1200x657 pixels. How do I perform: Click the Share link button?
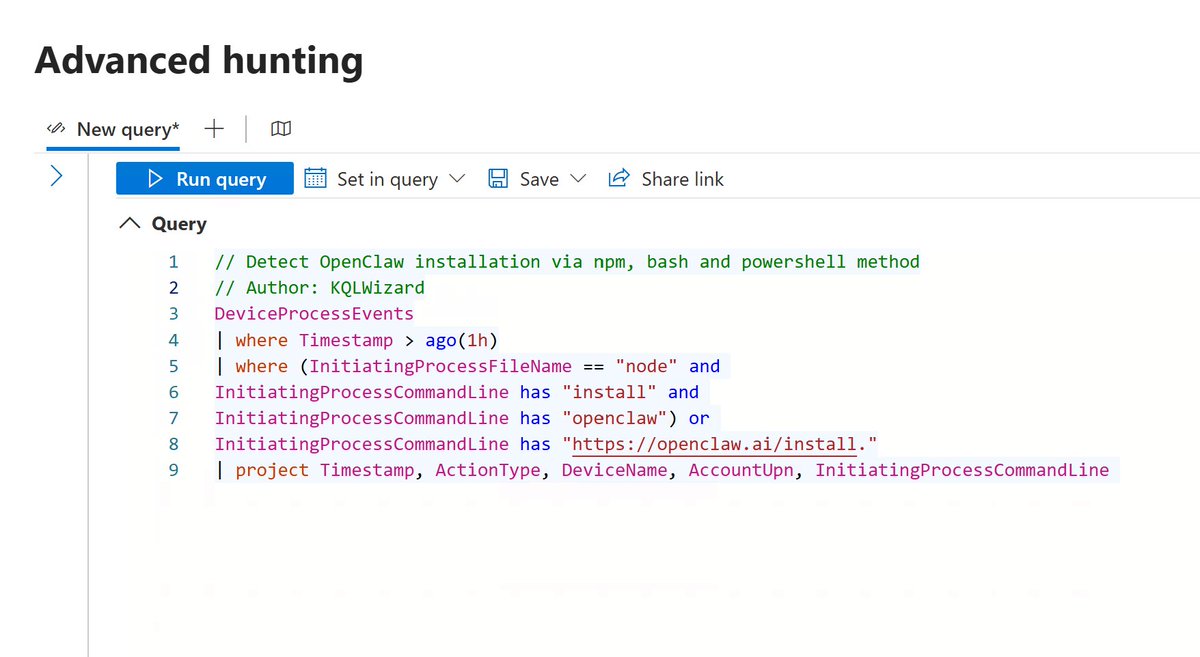[666, 179]
